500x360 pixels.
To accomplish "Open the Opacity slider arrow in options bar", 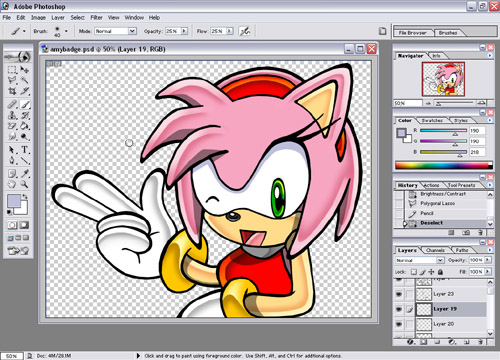I will click(184, 31).
